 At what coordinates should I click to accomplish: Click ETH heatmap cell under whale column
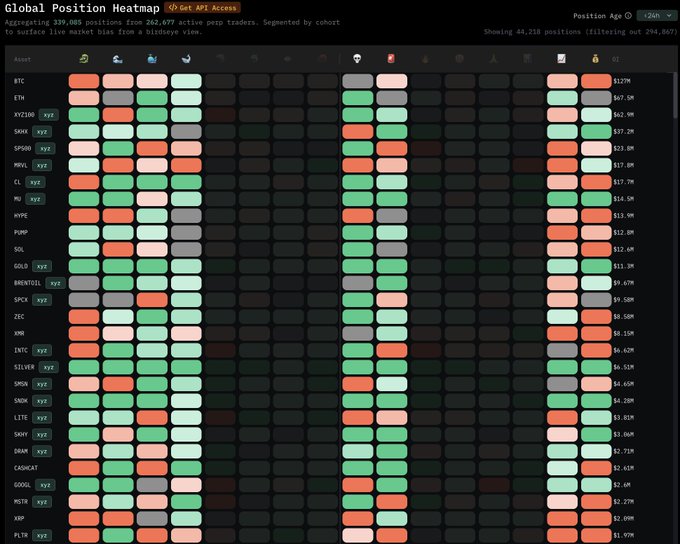tap(152, 98)
